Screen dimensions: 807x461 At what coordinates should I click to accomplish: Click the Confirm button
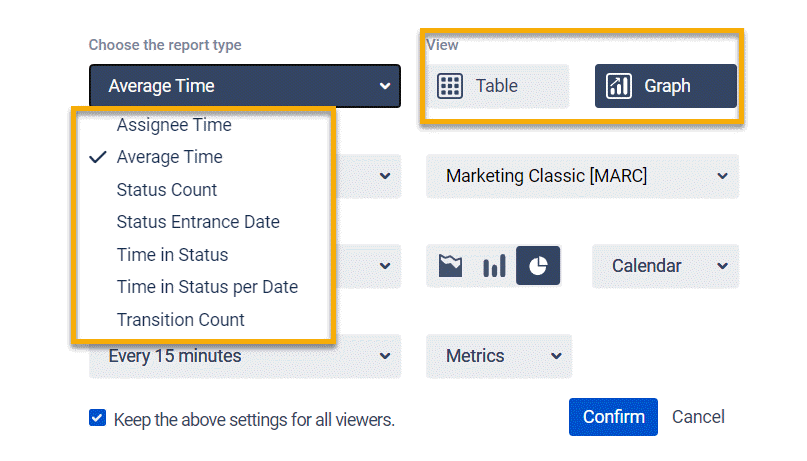click(613, 417)
